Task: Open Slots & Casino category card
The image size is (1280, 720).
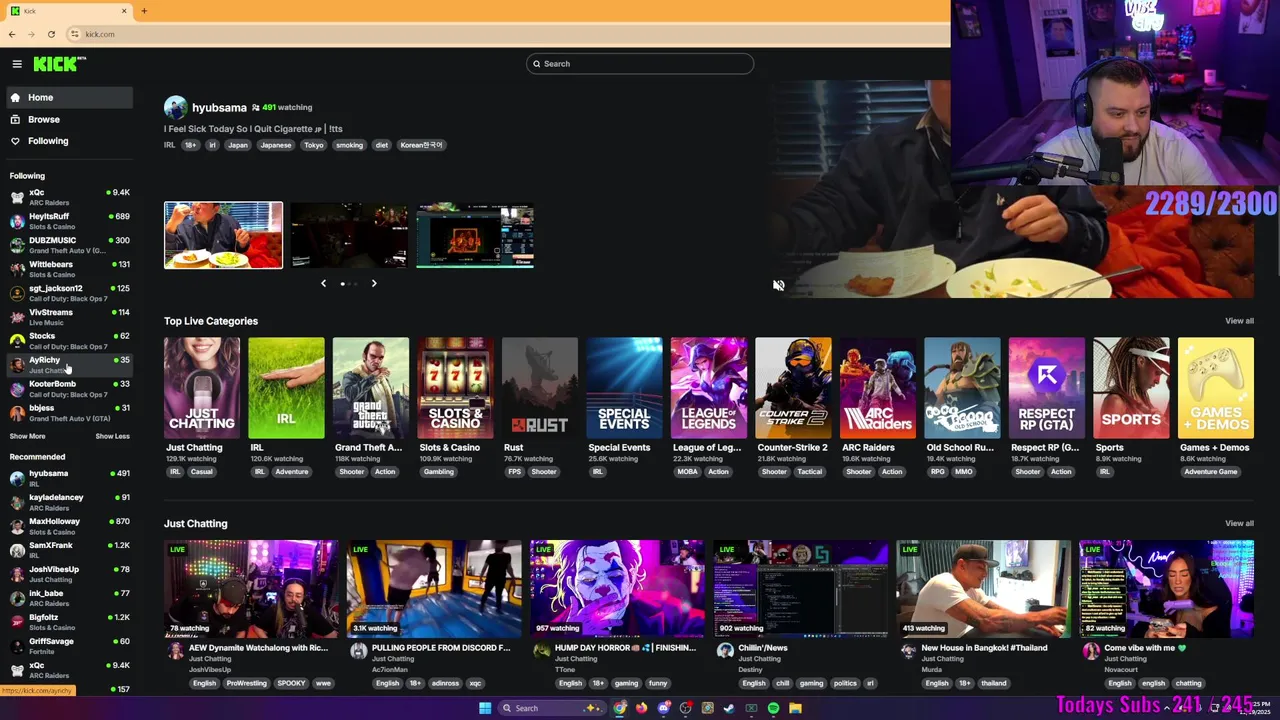Action: coord(455,388)
